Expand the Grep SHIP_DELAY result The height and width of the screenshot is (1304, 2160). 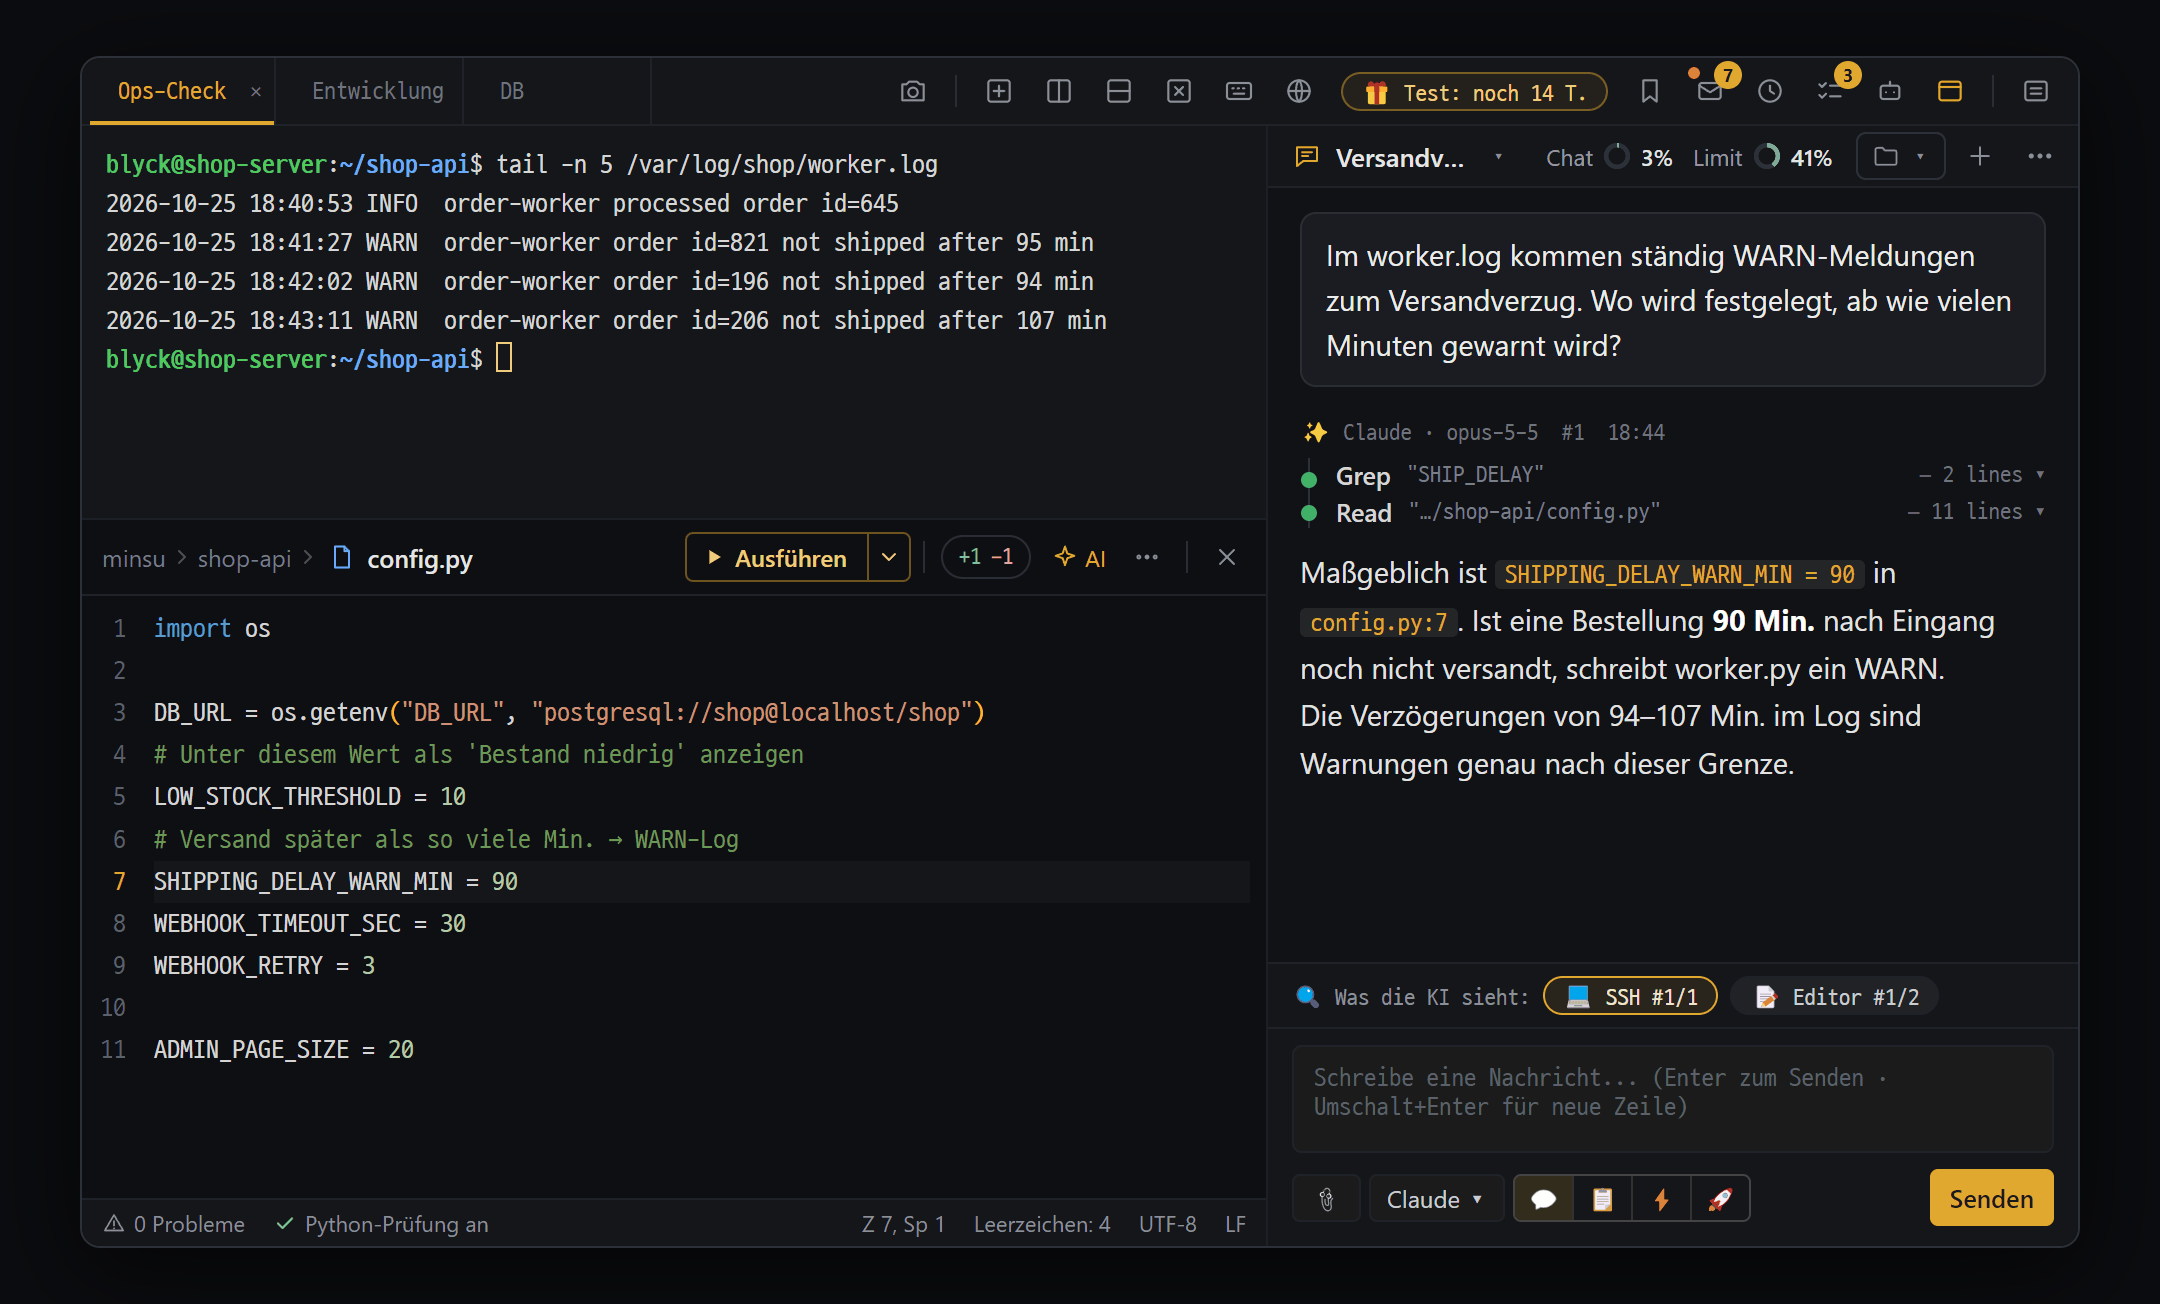1674,475
